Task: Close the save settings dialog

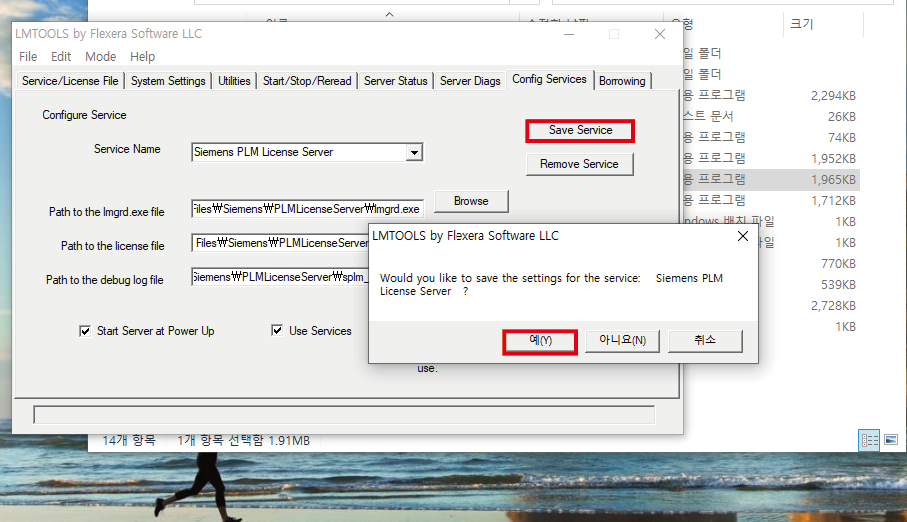Action: (x=743, y=236)
